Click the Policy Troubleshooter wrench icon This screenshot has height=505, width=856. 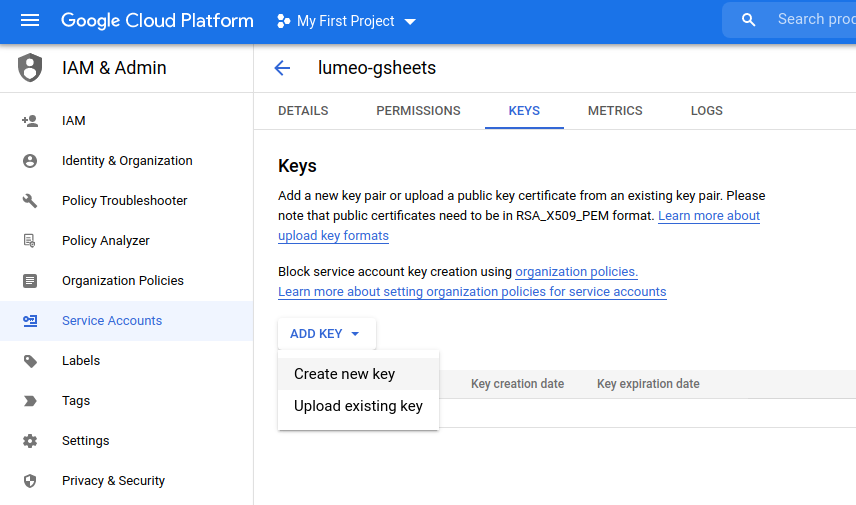30,201
